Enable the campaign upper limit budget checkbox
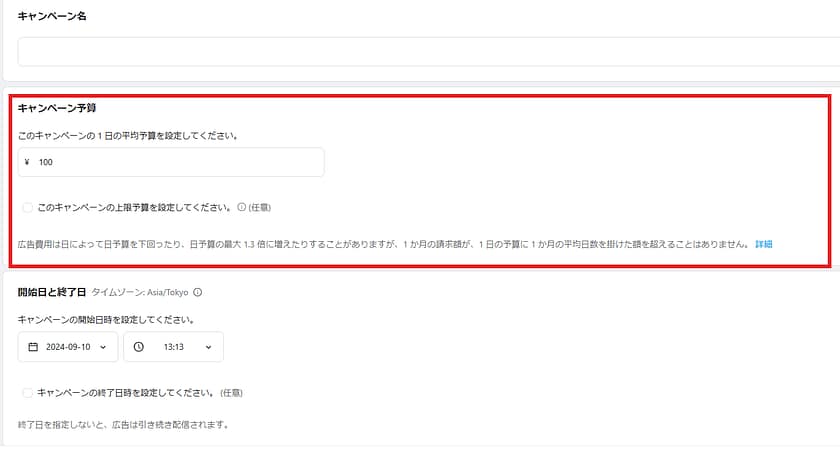 coord(28,208)
